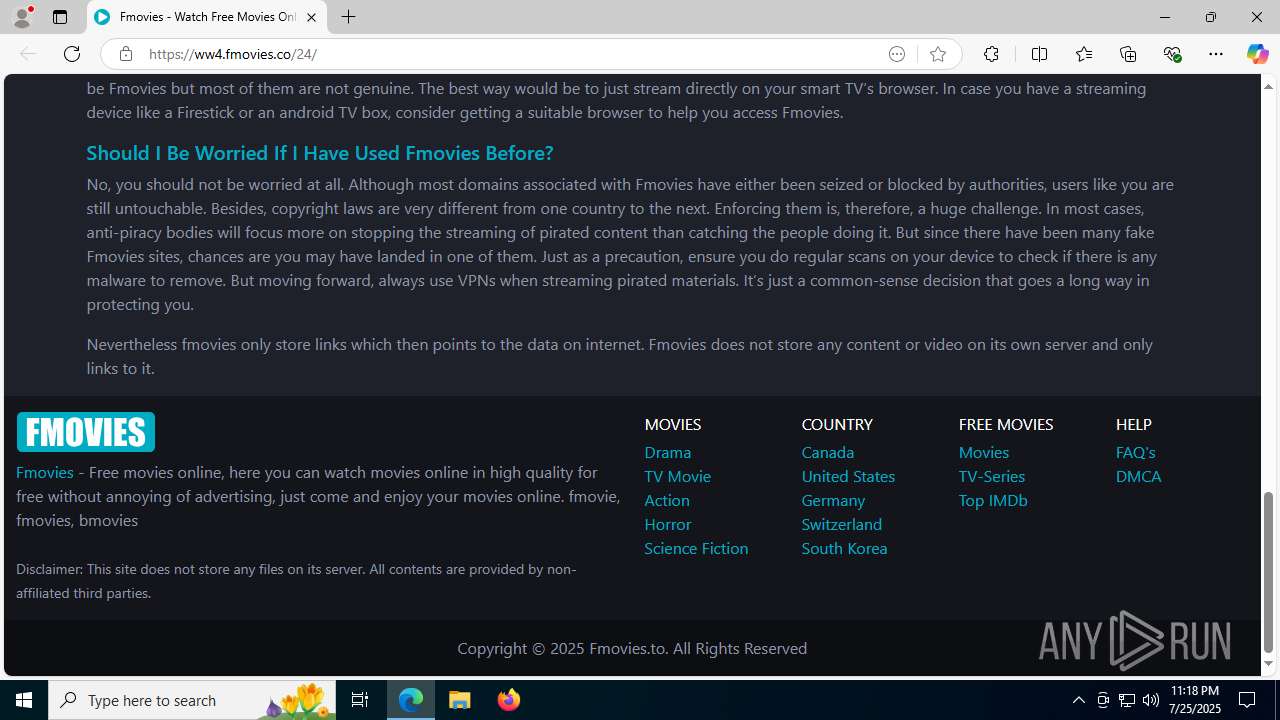Open the Action genre link

(x=666, y=500)
